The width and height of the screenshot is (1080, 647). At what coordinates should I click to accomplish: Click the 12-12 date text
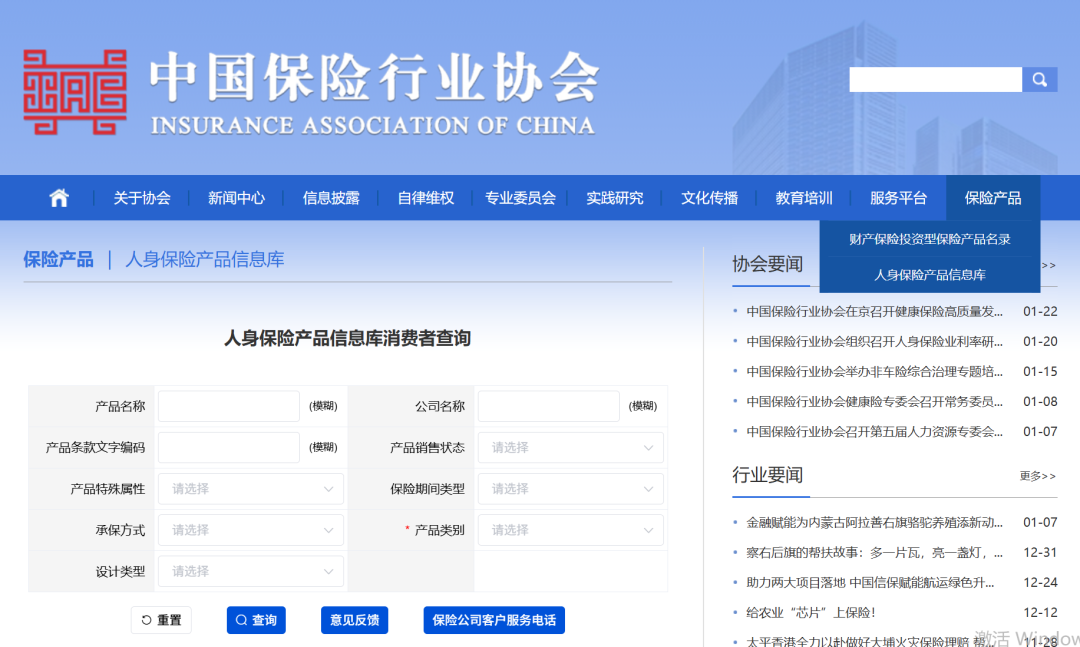(1040, 613)
